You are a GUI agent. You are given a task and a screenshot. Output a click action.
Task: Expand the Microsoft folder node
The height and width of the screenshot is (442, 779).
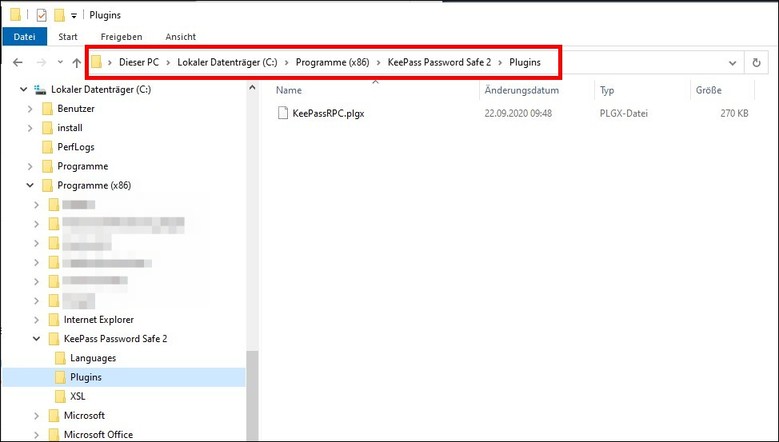36,416
